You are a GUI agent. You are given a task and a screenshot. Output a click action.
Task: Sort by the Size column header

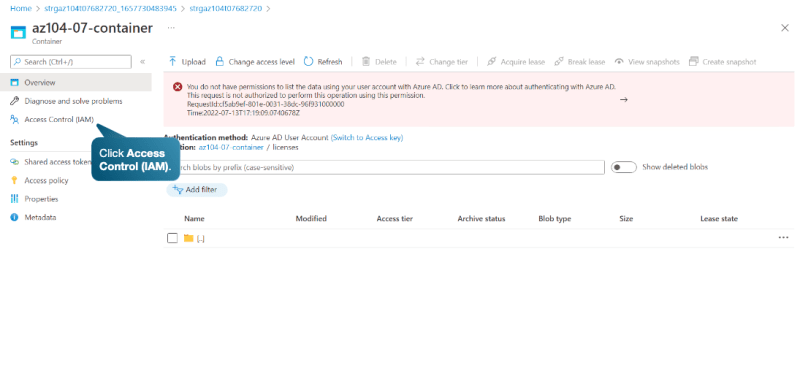pyautogui.click(x=626, y=218)
